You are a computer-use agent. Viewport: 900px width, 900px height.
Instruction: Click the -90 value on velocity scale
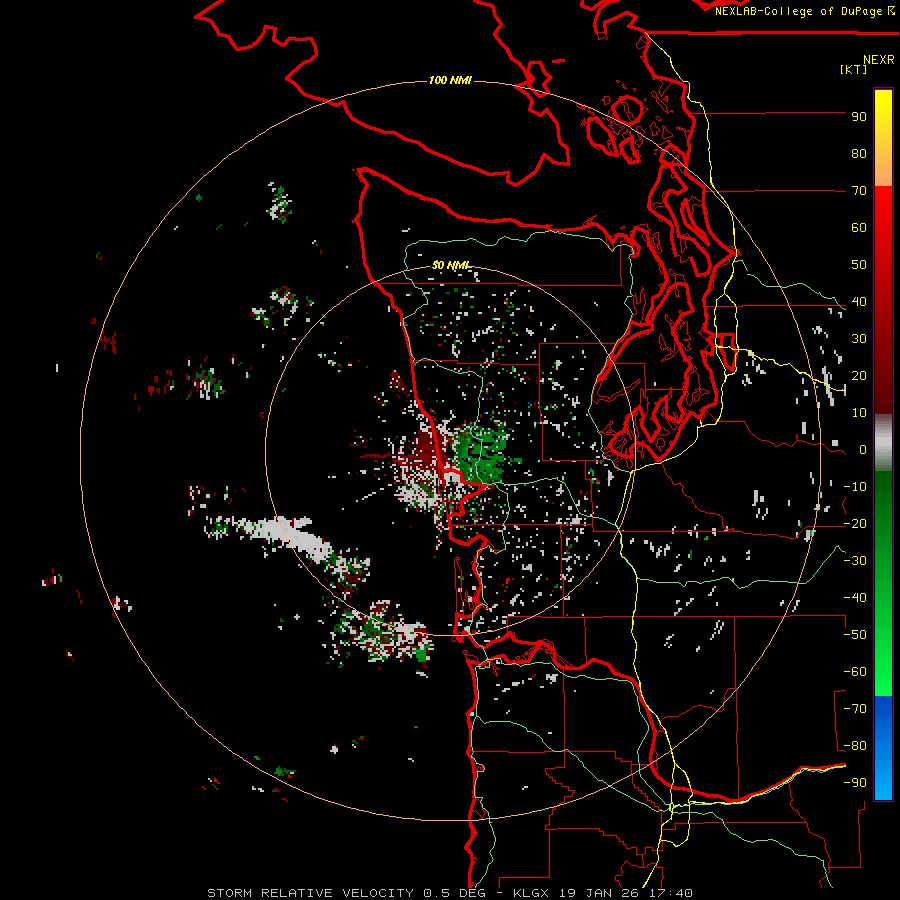855,783
